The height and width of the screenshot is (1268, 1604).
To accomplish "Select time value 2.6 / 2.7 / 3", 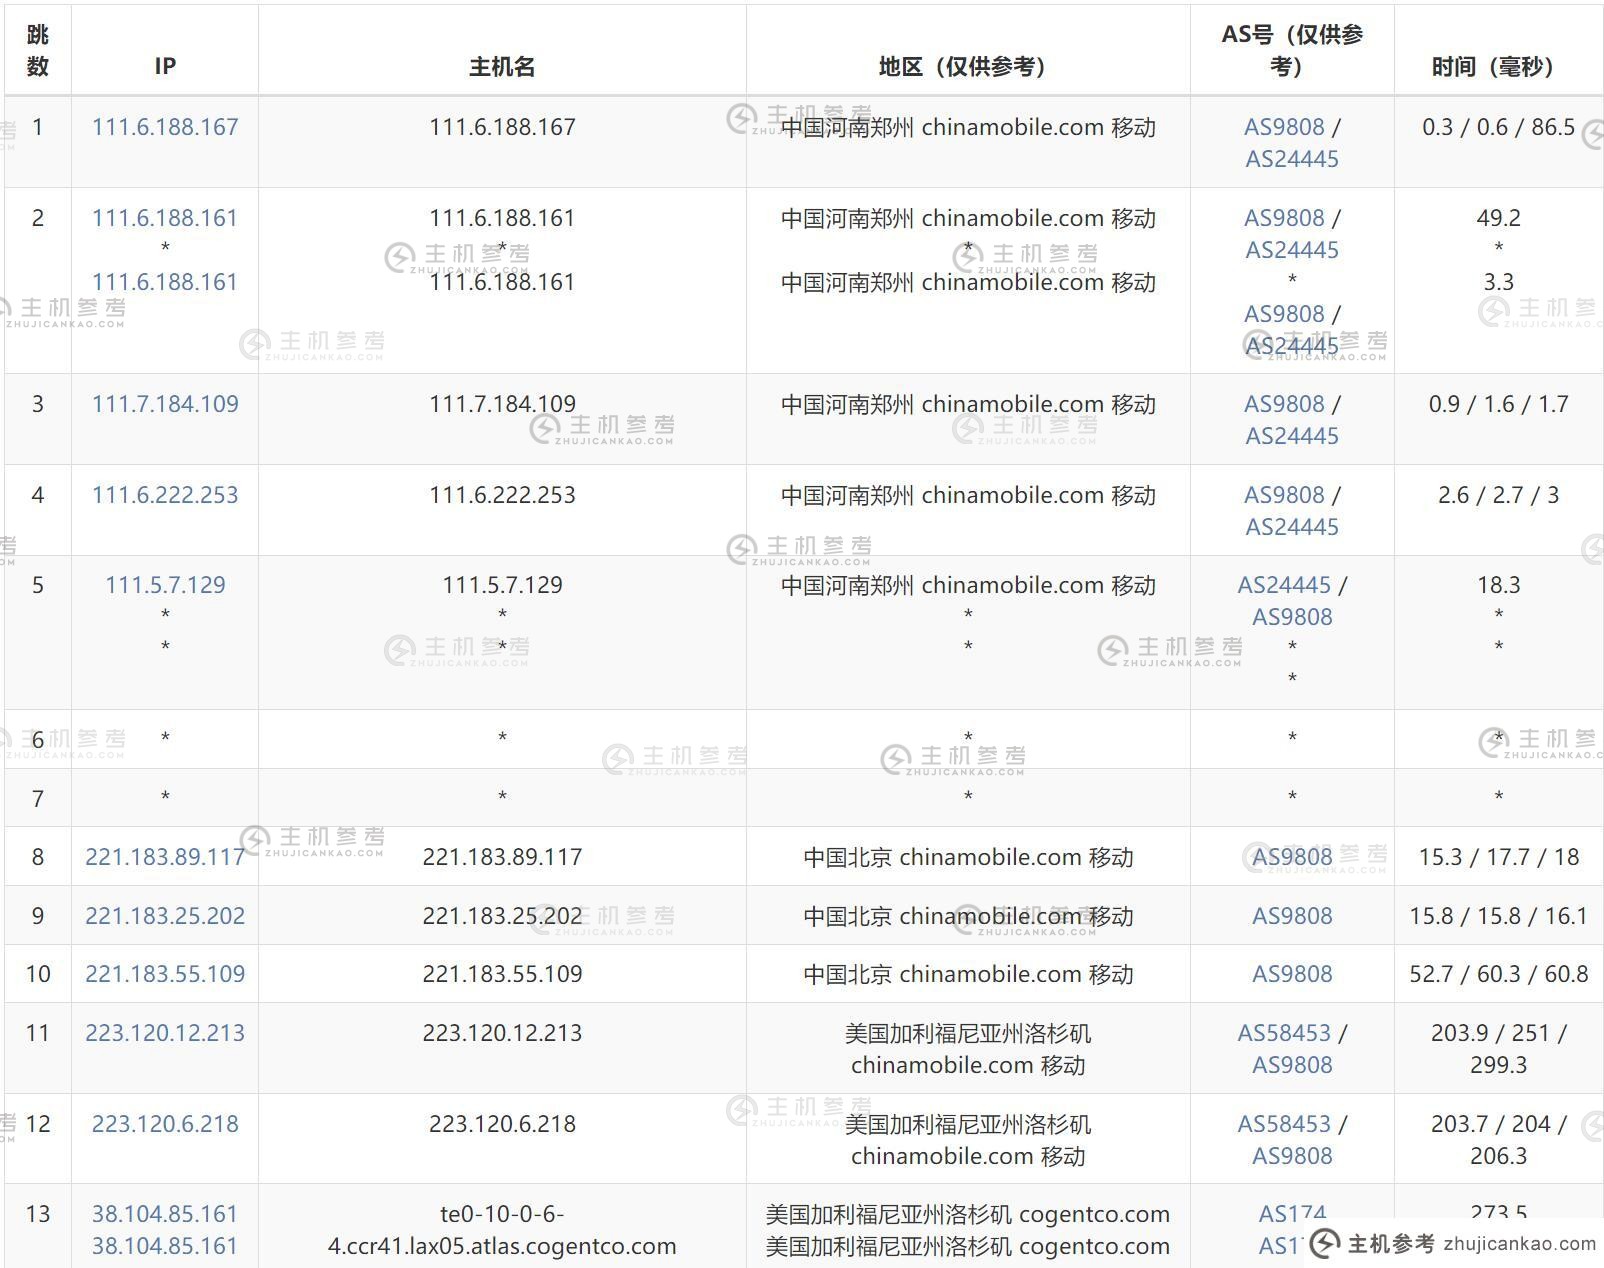I will tap(1498, 495).
